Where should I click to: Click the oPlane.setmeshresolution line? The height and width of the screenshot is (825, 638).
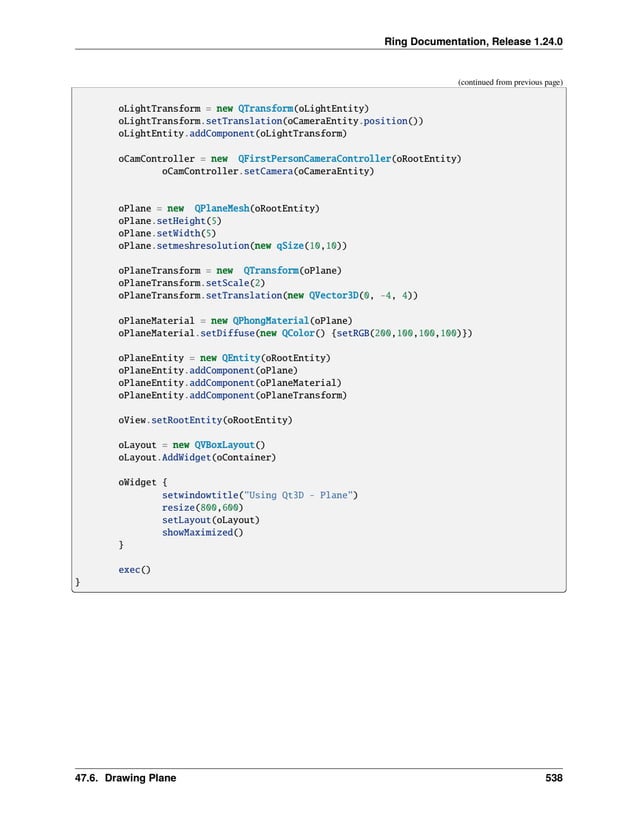[x=232, y=246]
